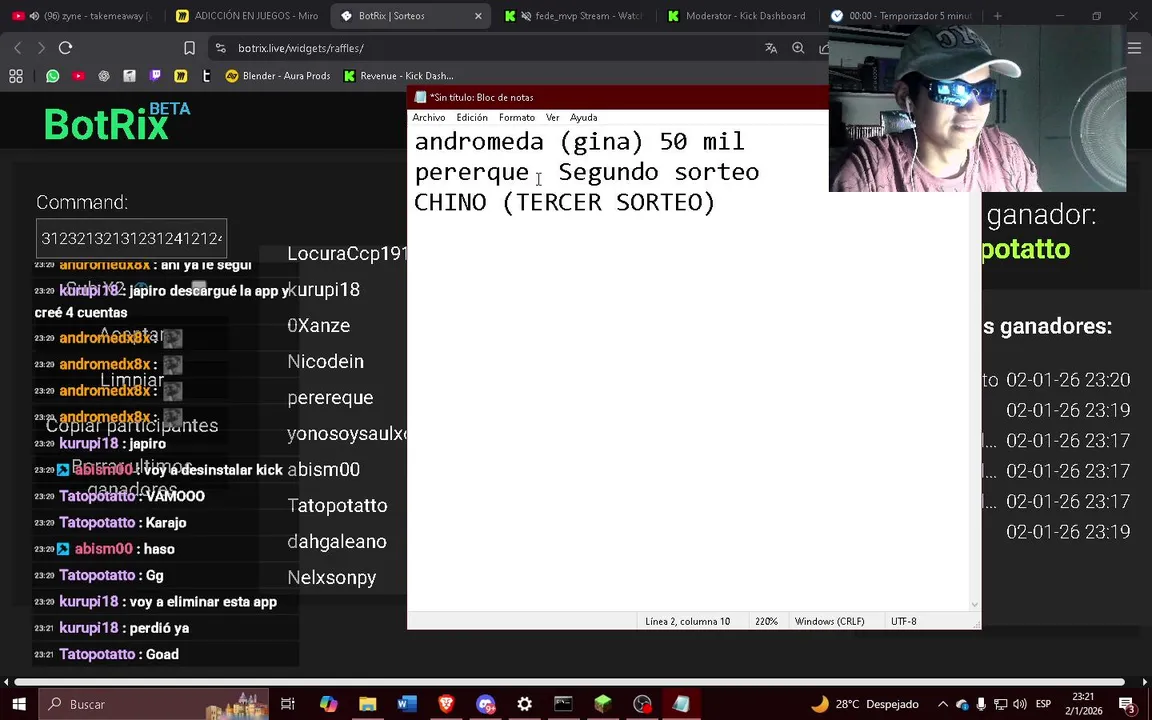Unmute the fede_mvp Stream tab audio icon
This screenshot has width=1152, height=720.
(x=526, y=15)
